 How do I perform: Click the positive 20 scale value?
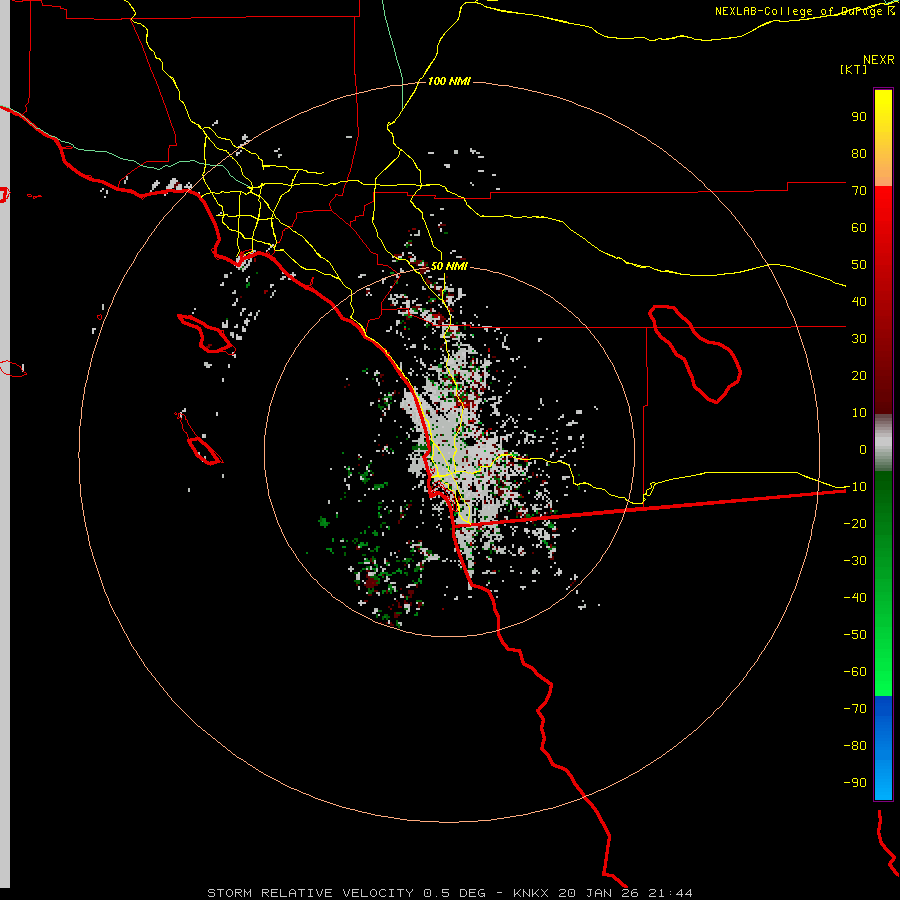tap(859, 375)
